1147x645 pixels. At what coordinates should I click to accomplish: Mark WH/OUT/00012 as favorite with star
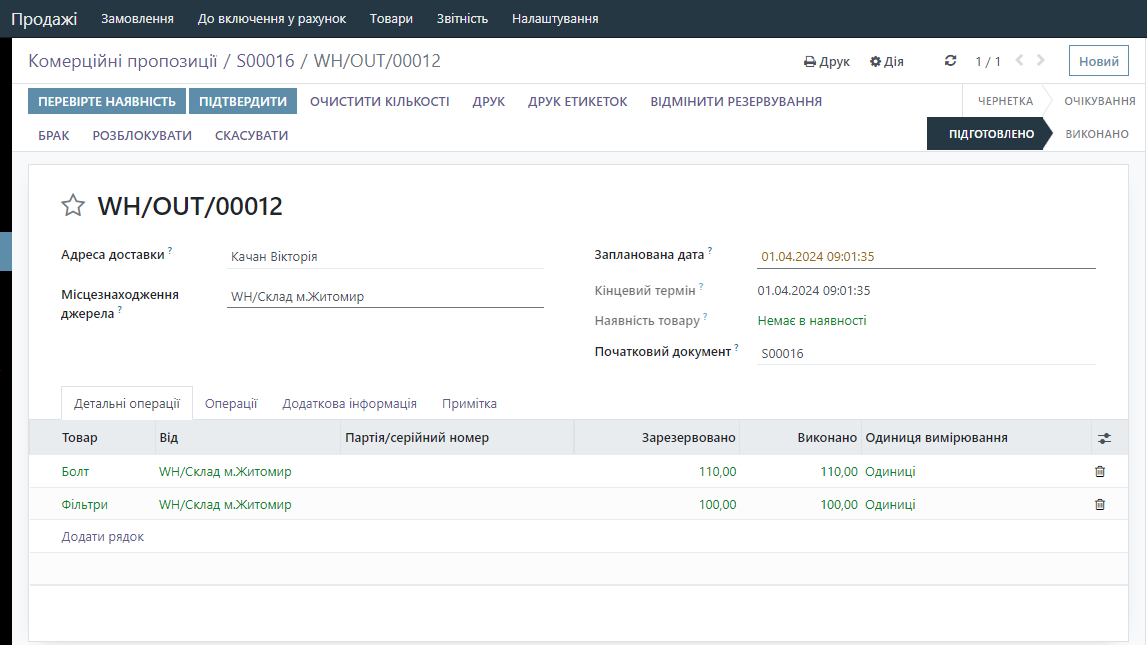coord(73,206)
